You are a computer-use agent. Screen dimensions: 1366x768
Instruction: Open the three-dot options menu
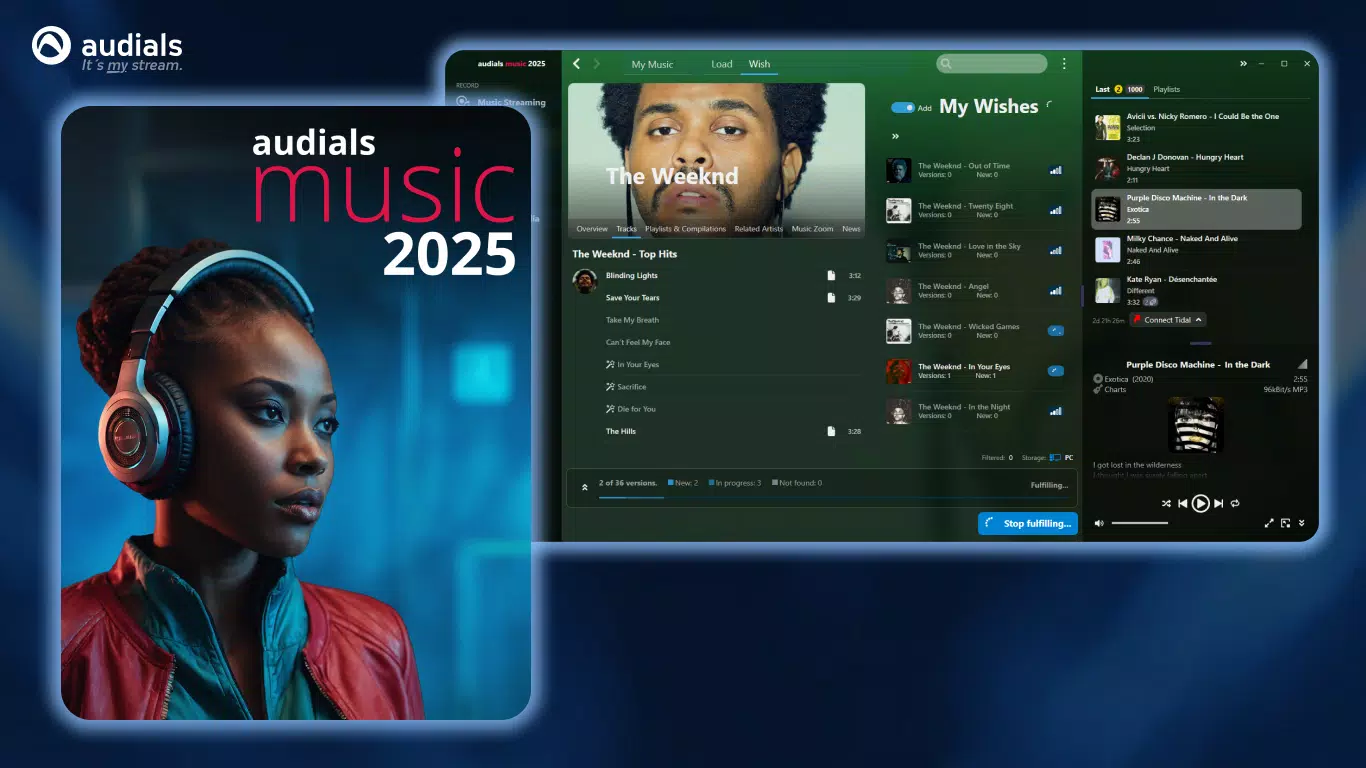coord(1064,64)
